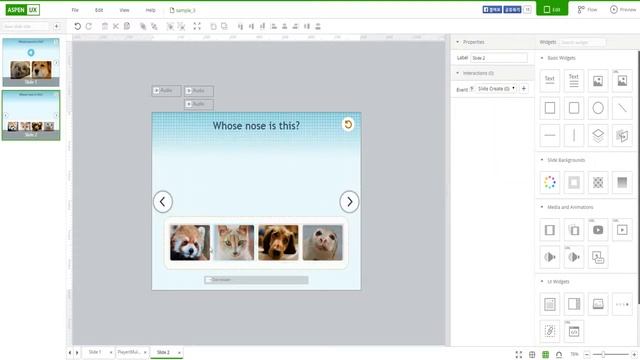Add a multi-line Text paragraph widget
The height and width of the screenshot is (360, 640).
click(x=574, y=80)
